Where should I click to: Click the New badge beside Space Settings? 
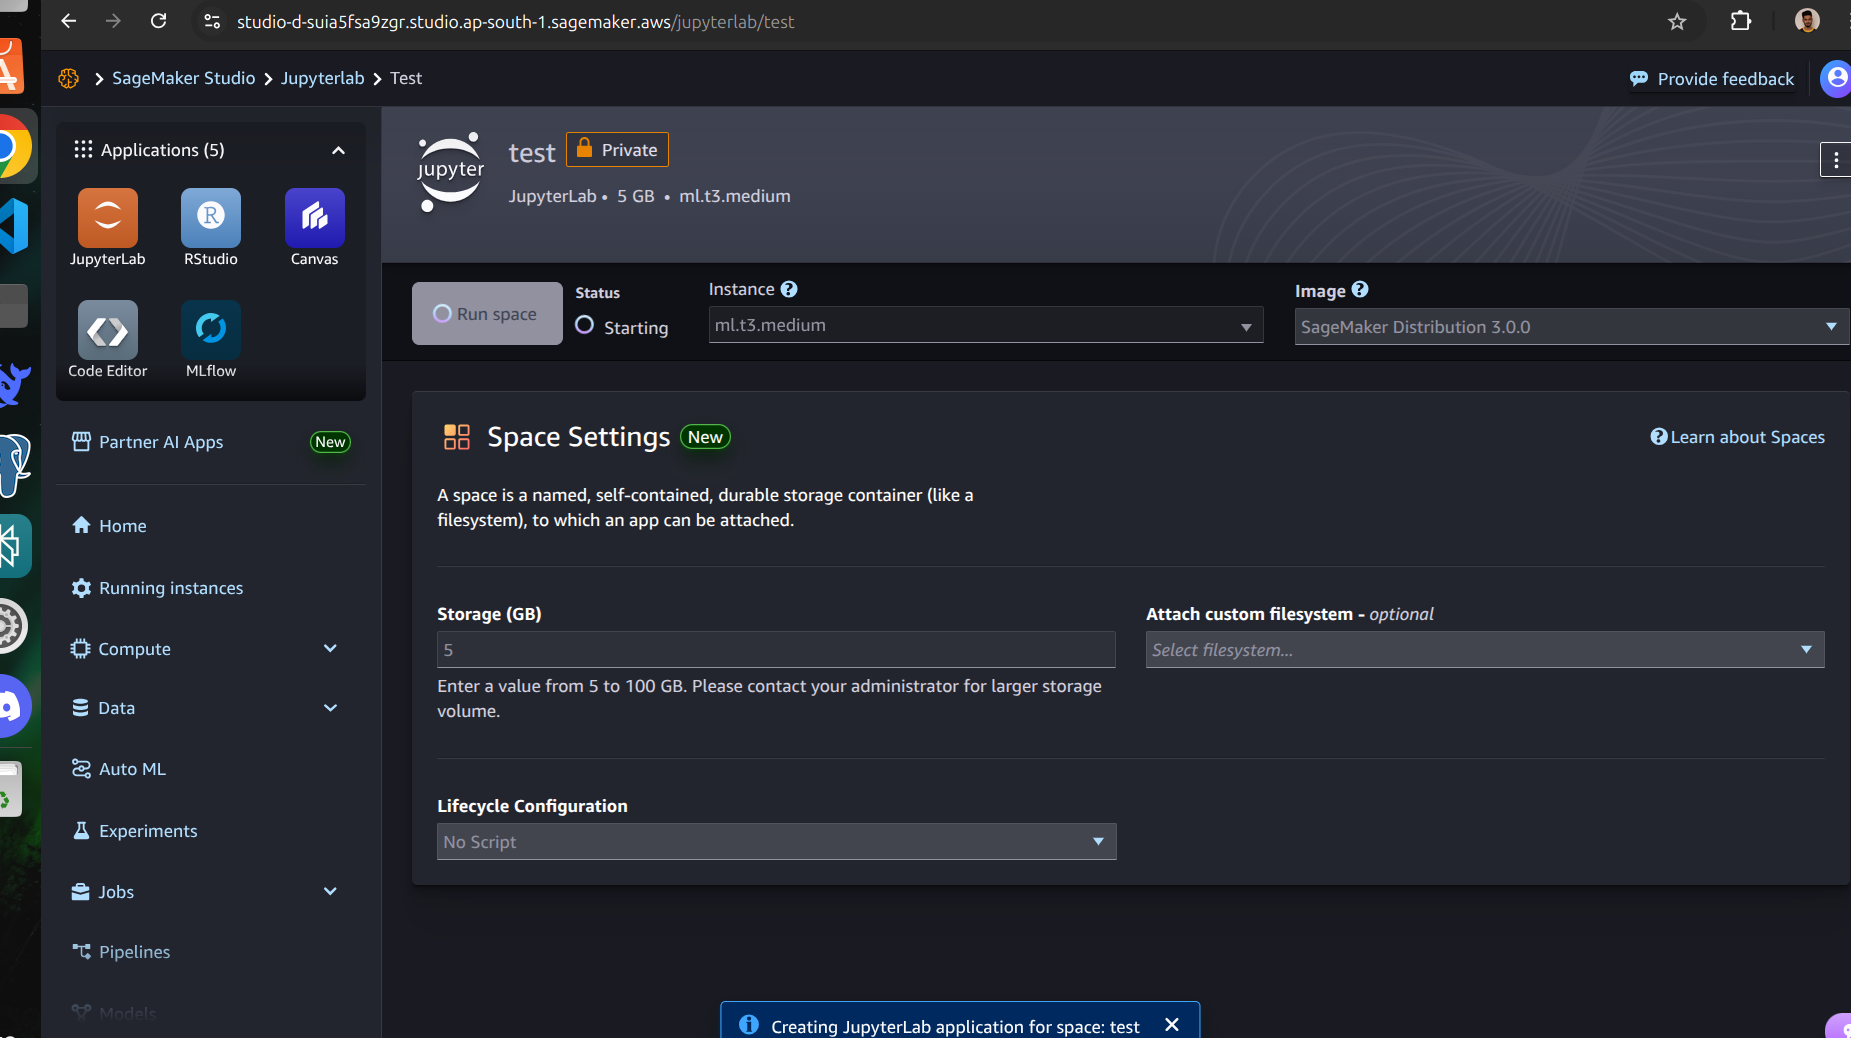[705, 437]
